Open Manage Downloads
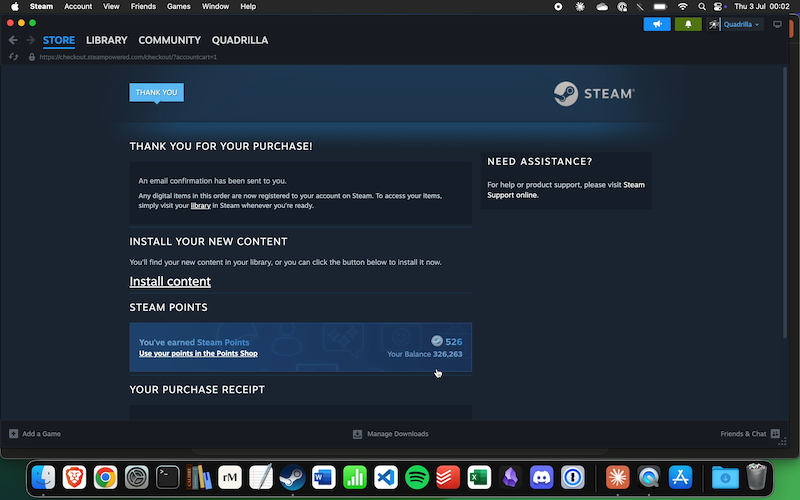 click(x=391, y=434)
